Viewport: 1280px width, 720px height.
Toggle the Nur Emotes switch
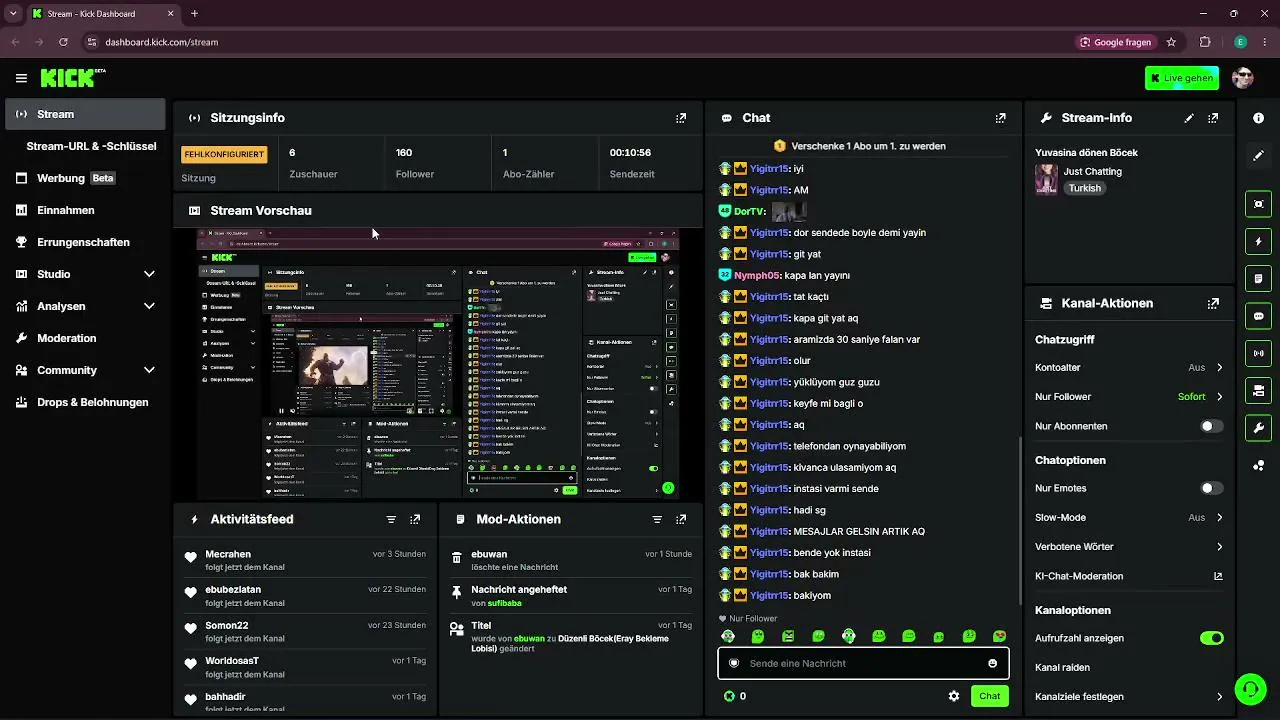(x=1211, y=488)
